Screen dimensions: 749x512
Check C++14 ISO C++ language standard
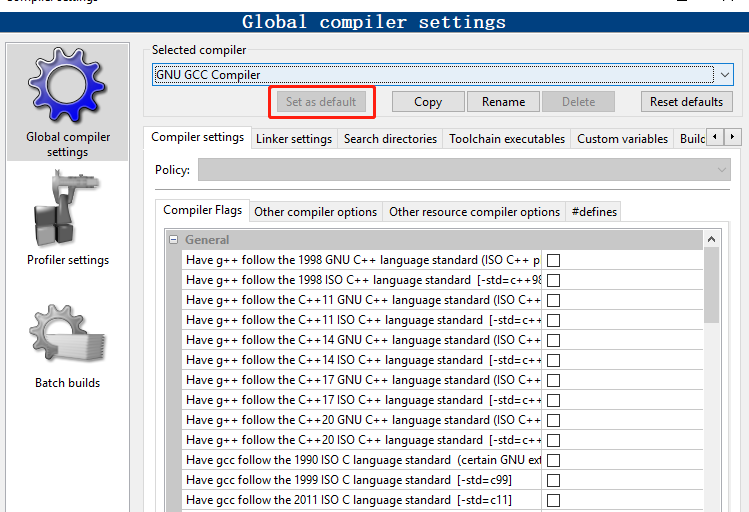point(553,361)
